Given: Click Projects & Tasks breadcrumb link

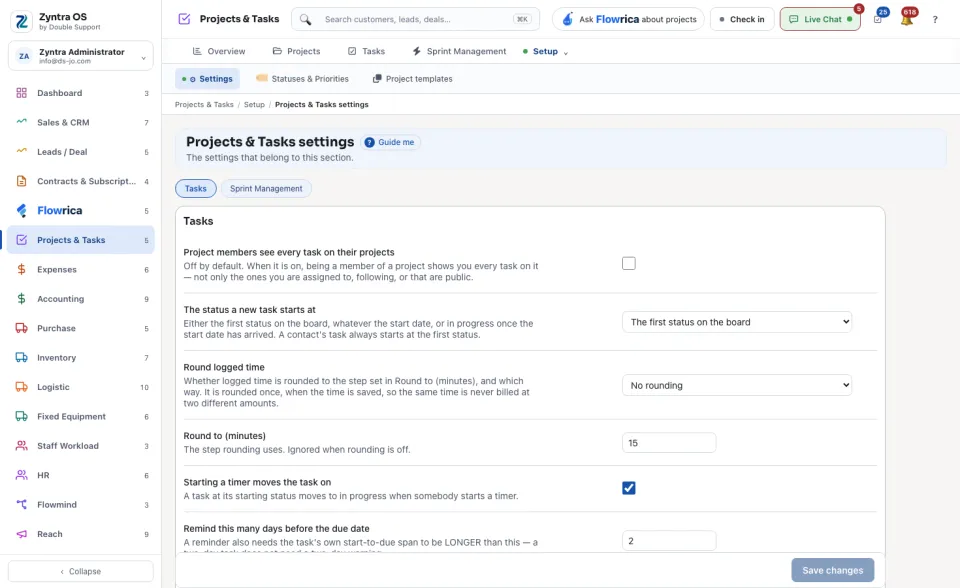Looking at the screenshot, I should (204, 105).
